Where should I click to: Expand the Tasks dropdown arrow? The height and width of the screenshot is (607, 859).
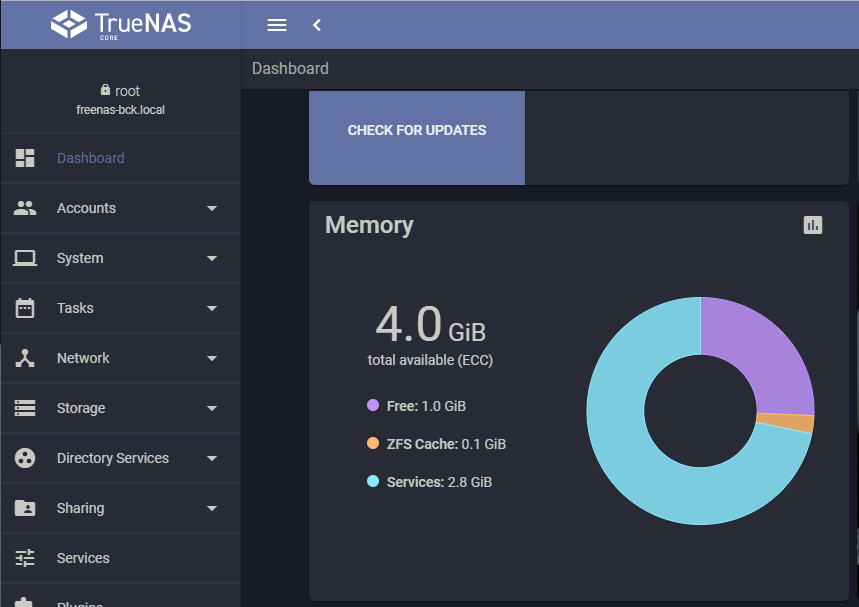pyautogui.click(x=212, y=308)
